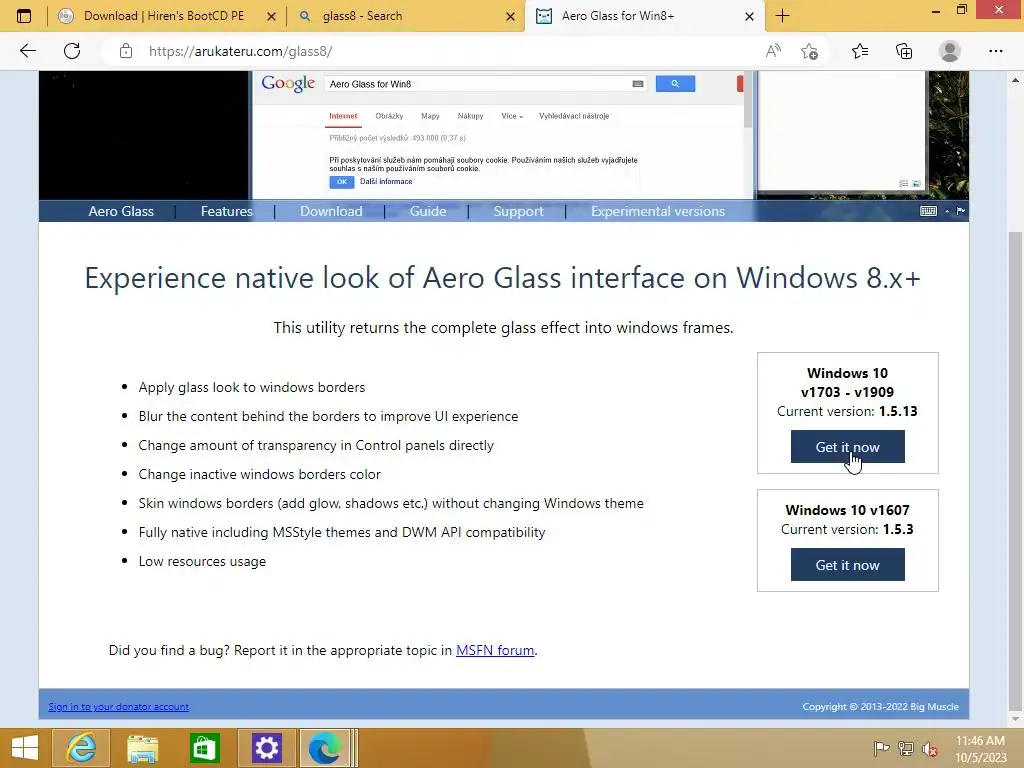
Task: Open the Features menu item
Action: [x=227, y=211]
